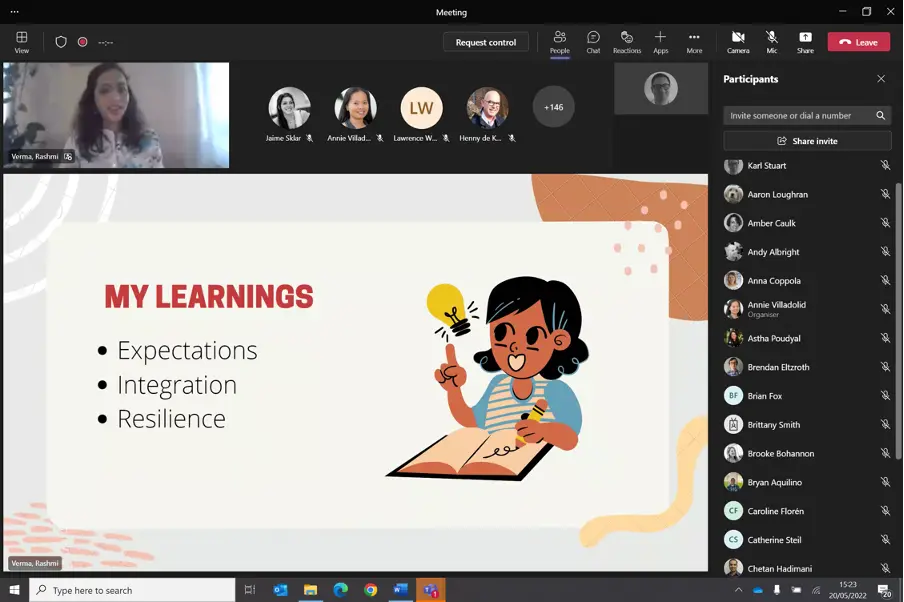Click the Windows taskbar search box
This screenshot has height=602, width=904.
[x=132, y=590]
